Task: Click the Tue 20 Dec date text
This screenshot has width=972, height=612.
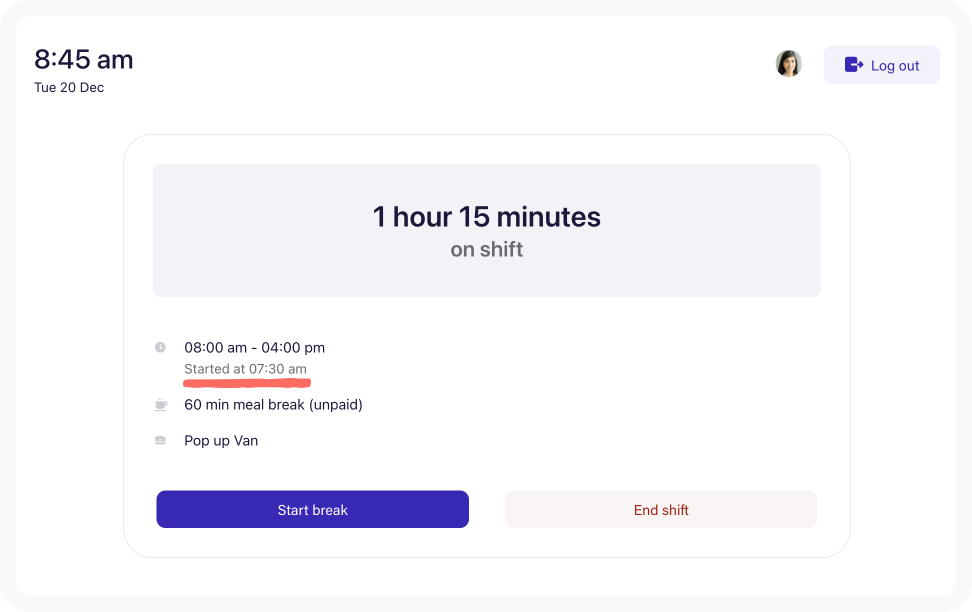Action: point(69,87)
